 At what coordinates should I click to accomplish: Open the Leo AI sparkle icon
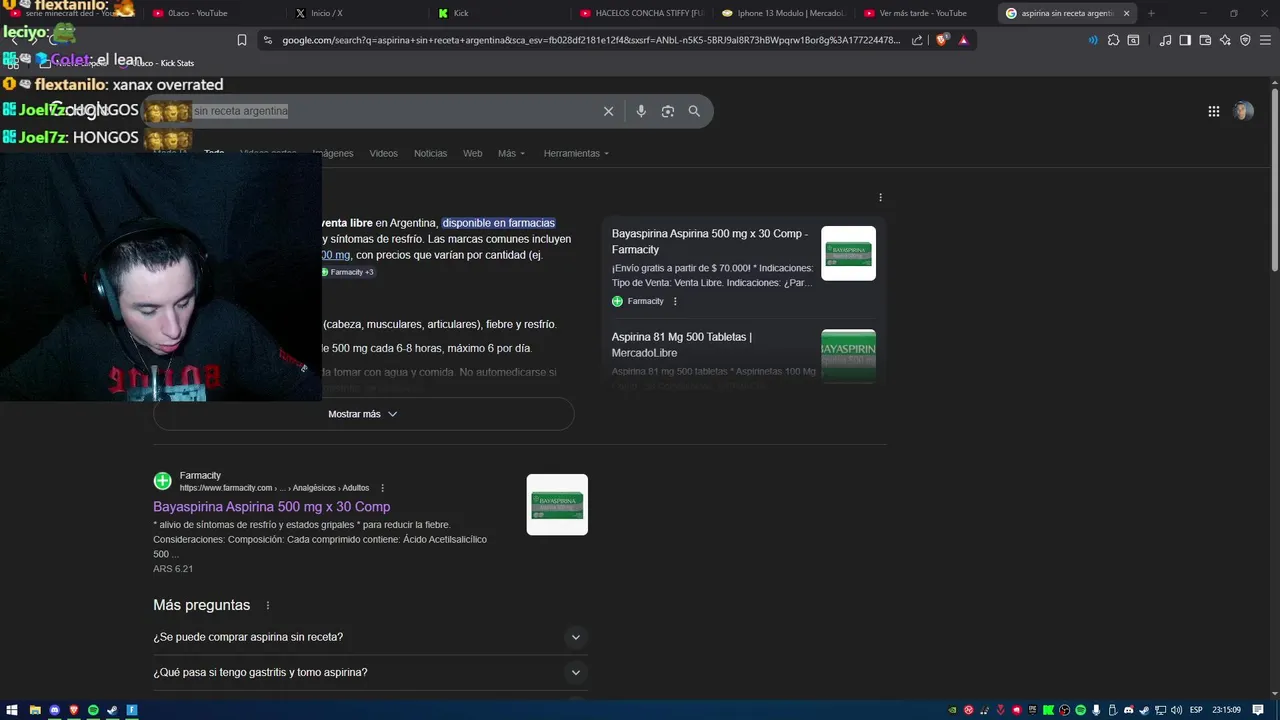coord(1225,40)
